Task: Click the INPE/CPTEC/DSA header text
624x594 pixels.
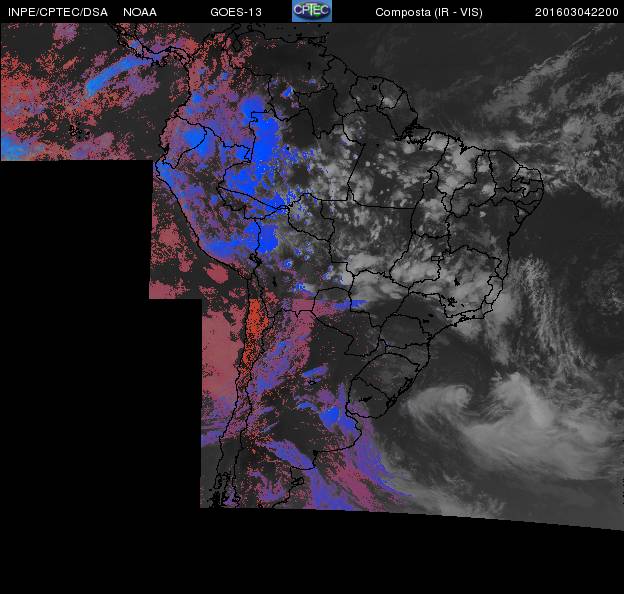Action: coord(58,12)
